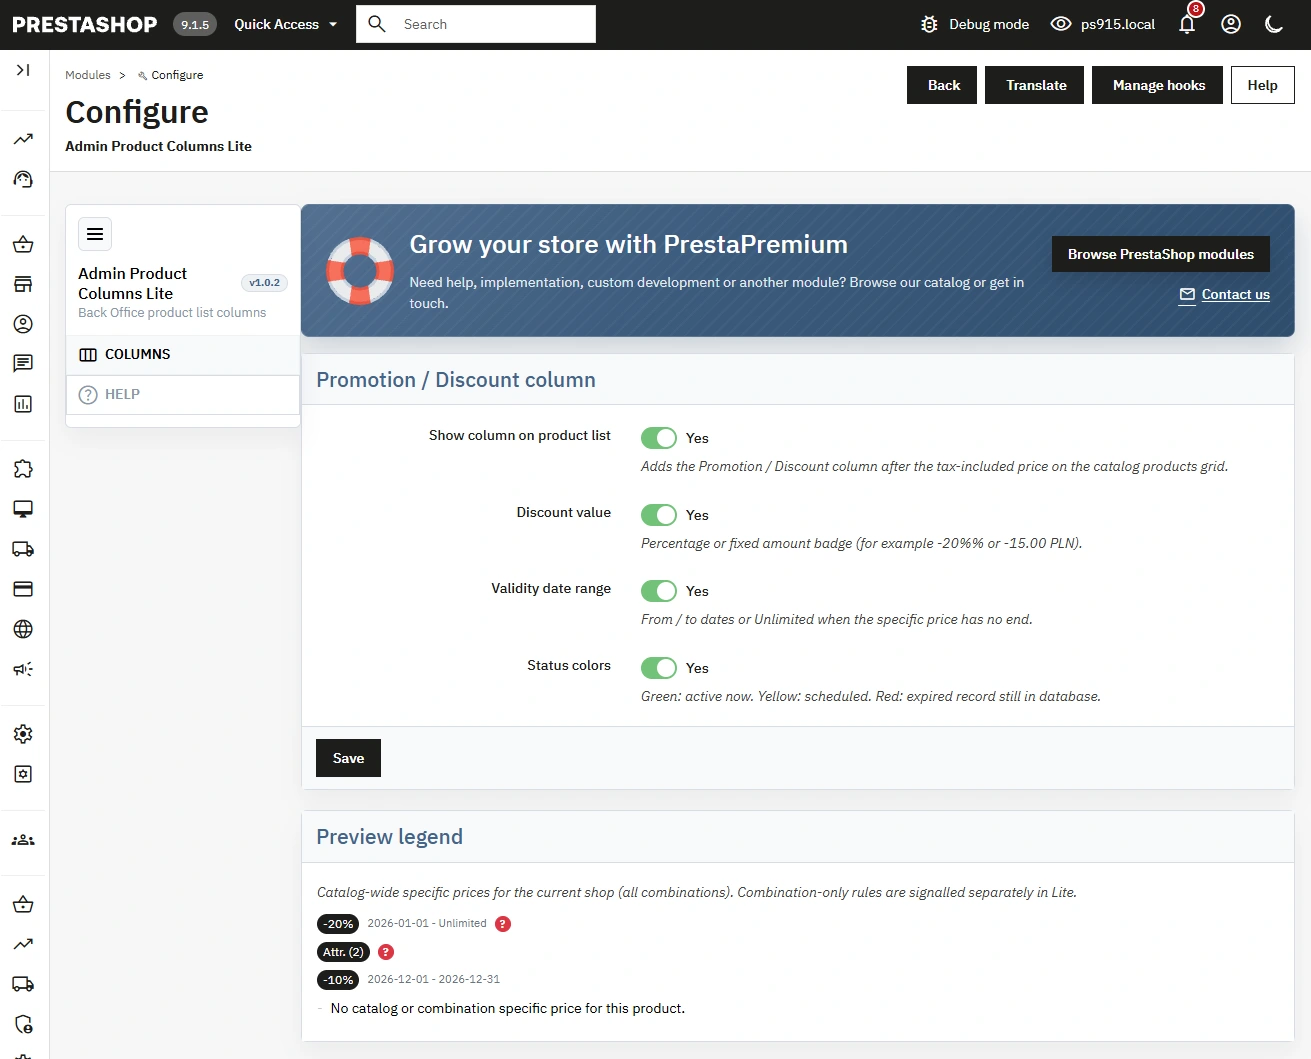Collapse the module hamburger menu
This screenshot has width=1311, height=1059.
pyautogui.click(x=95, y=234)
